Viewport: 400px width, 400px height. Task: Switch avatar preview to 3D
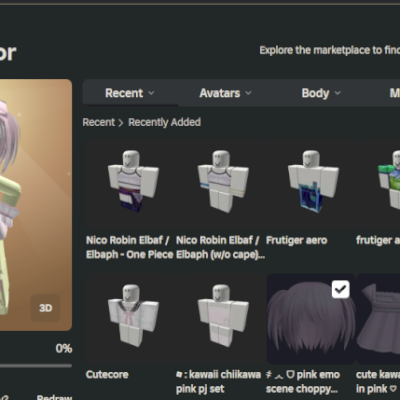[46, 308]
